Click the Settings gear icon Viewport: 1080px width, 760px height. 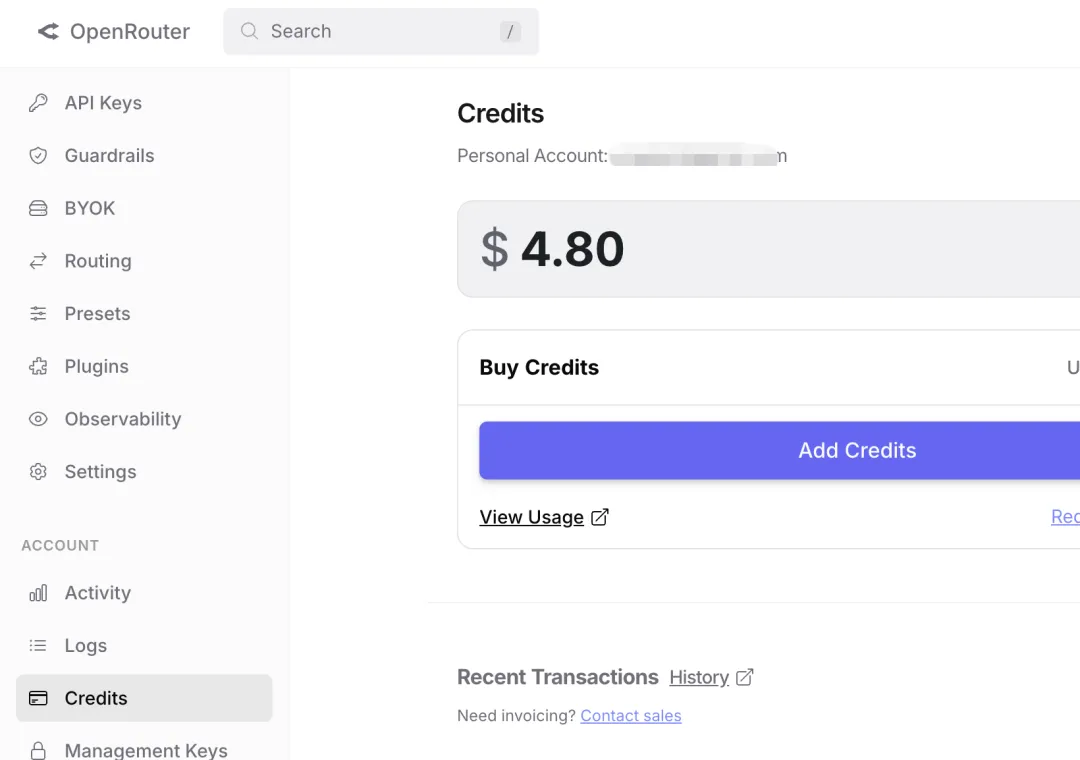point(38,472)
